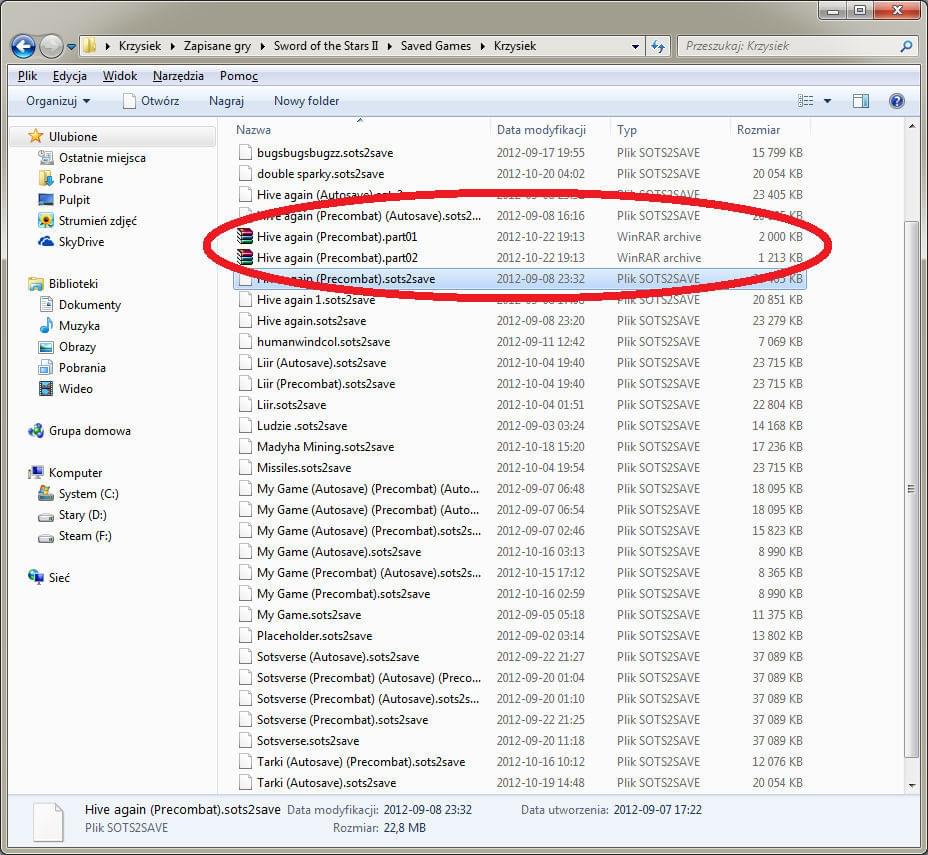The image size is (928, 855).
Task: Select Komputer in navigation pane
Action: point(65,473)
